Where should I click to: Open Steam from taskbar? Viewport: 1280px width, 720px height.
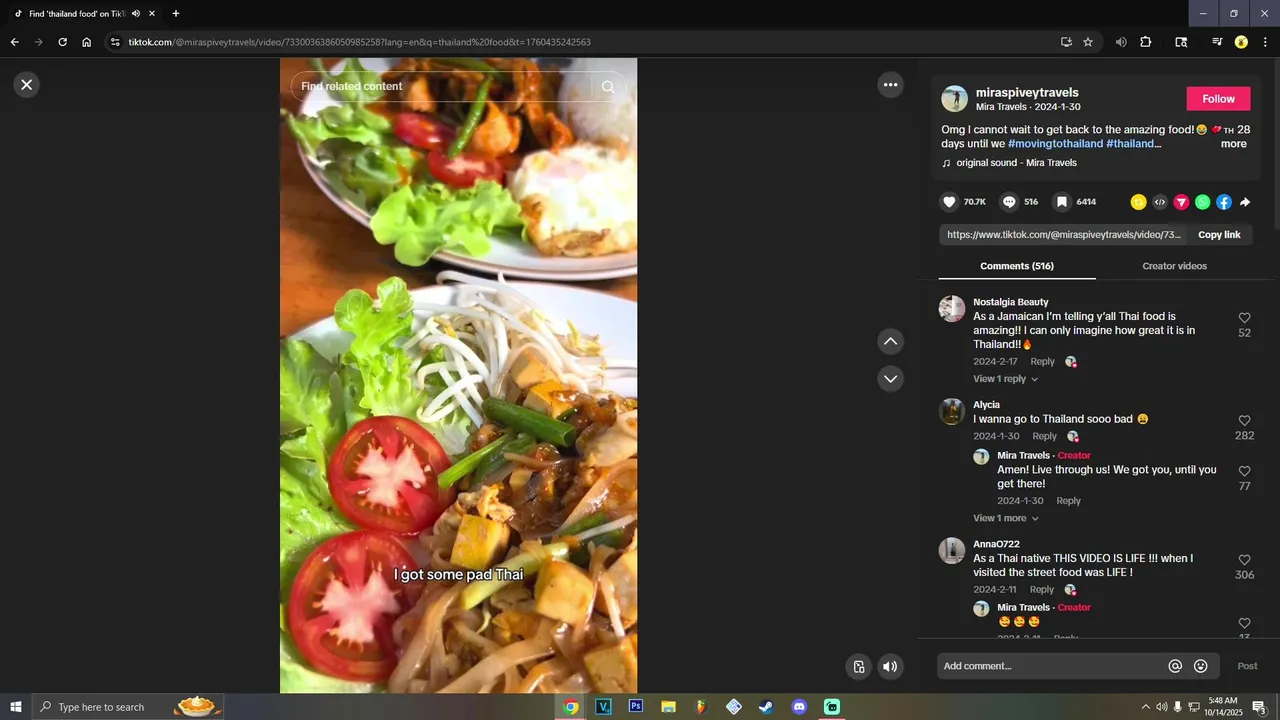[766, 707]
